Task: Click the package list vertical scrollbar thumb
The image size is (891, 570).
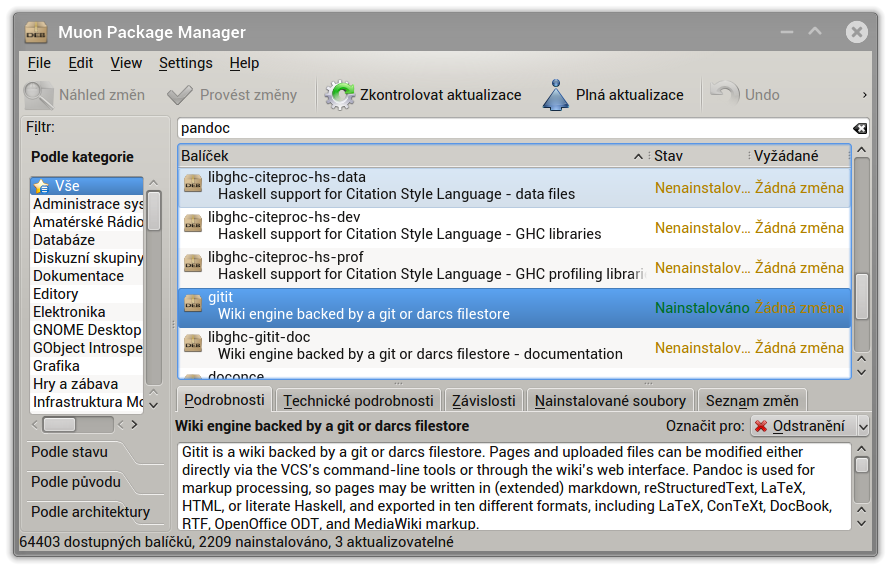Action: 861,296
